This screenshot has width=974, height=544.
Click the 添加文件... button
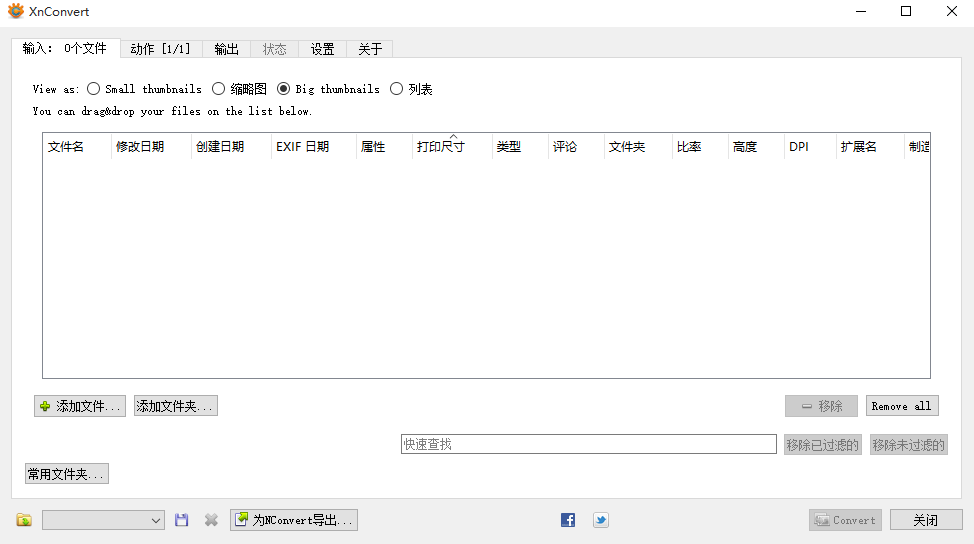tap(80, 406)
